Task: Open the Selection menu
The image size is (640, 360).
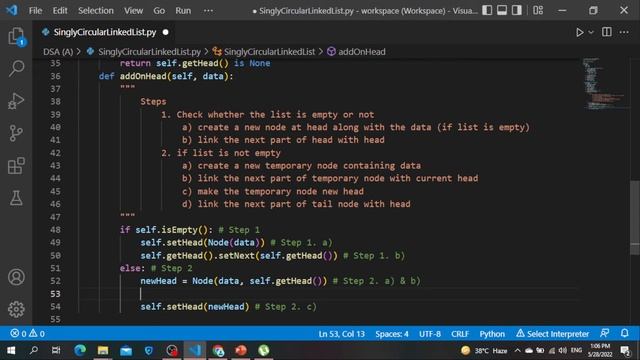Action: coord(96,11)
